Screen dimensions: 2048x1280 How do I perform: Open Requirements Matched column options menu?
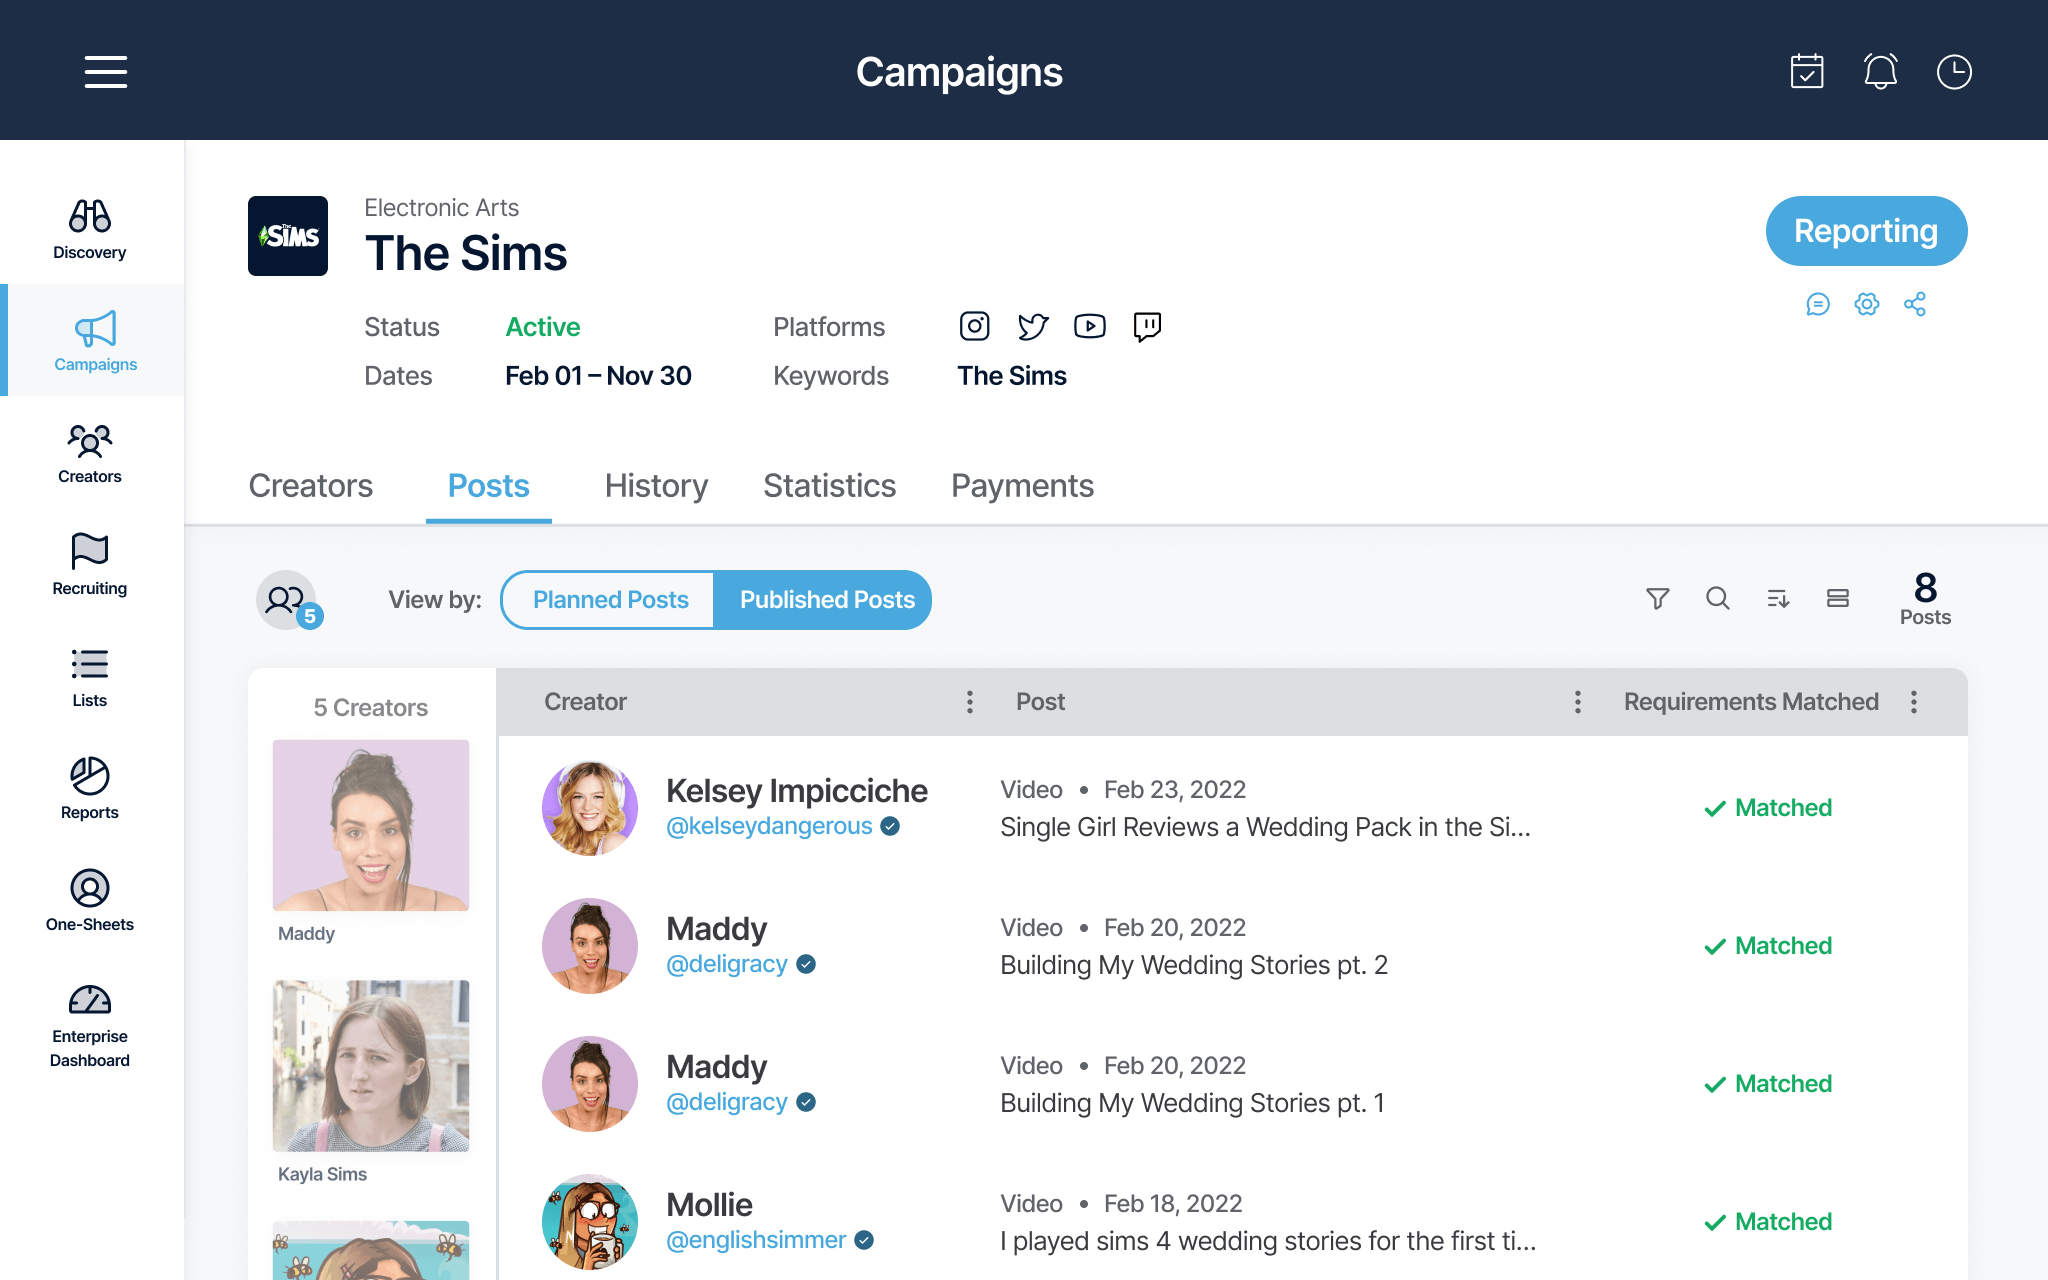pyautogui.click(x=1914, y=702)
